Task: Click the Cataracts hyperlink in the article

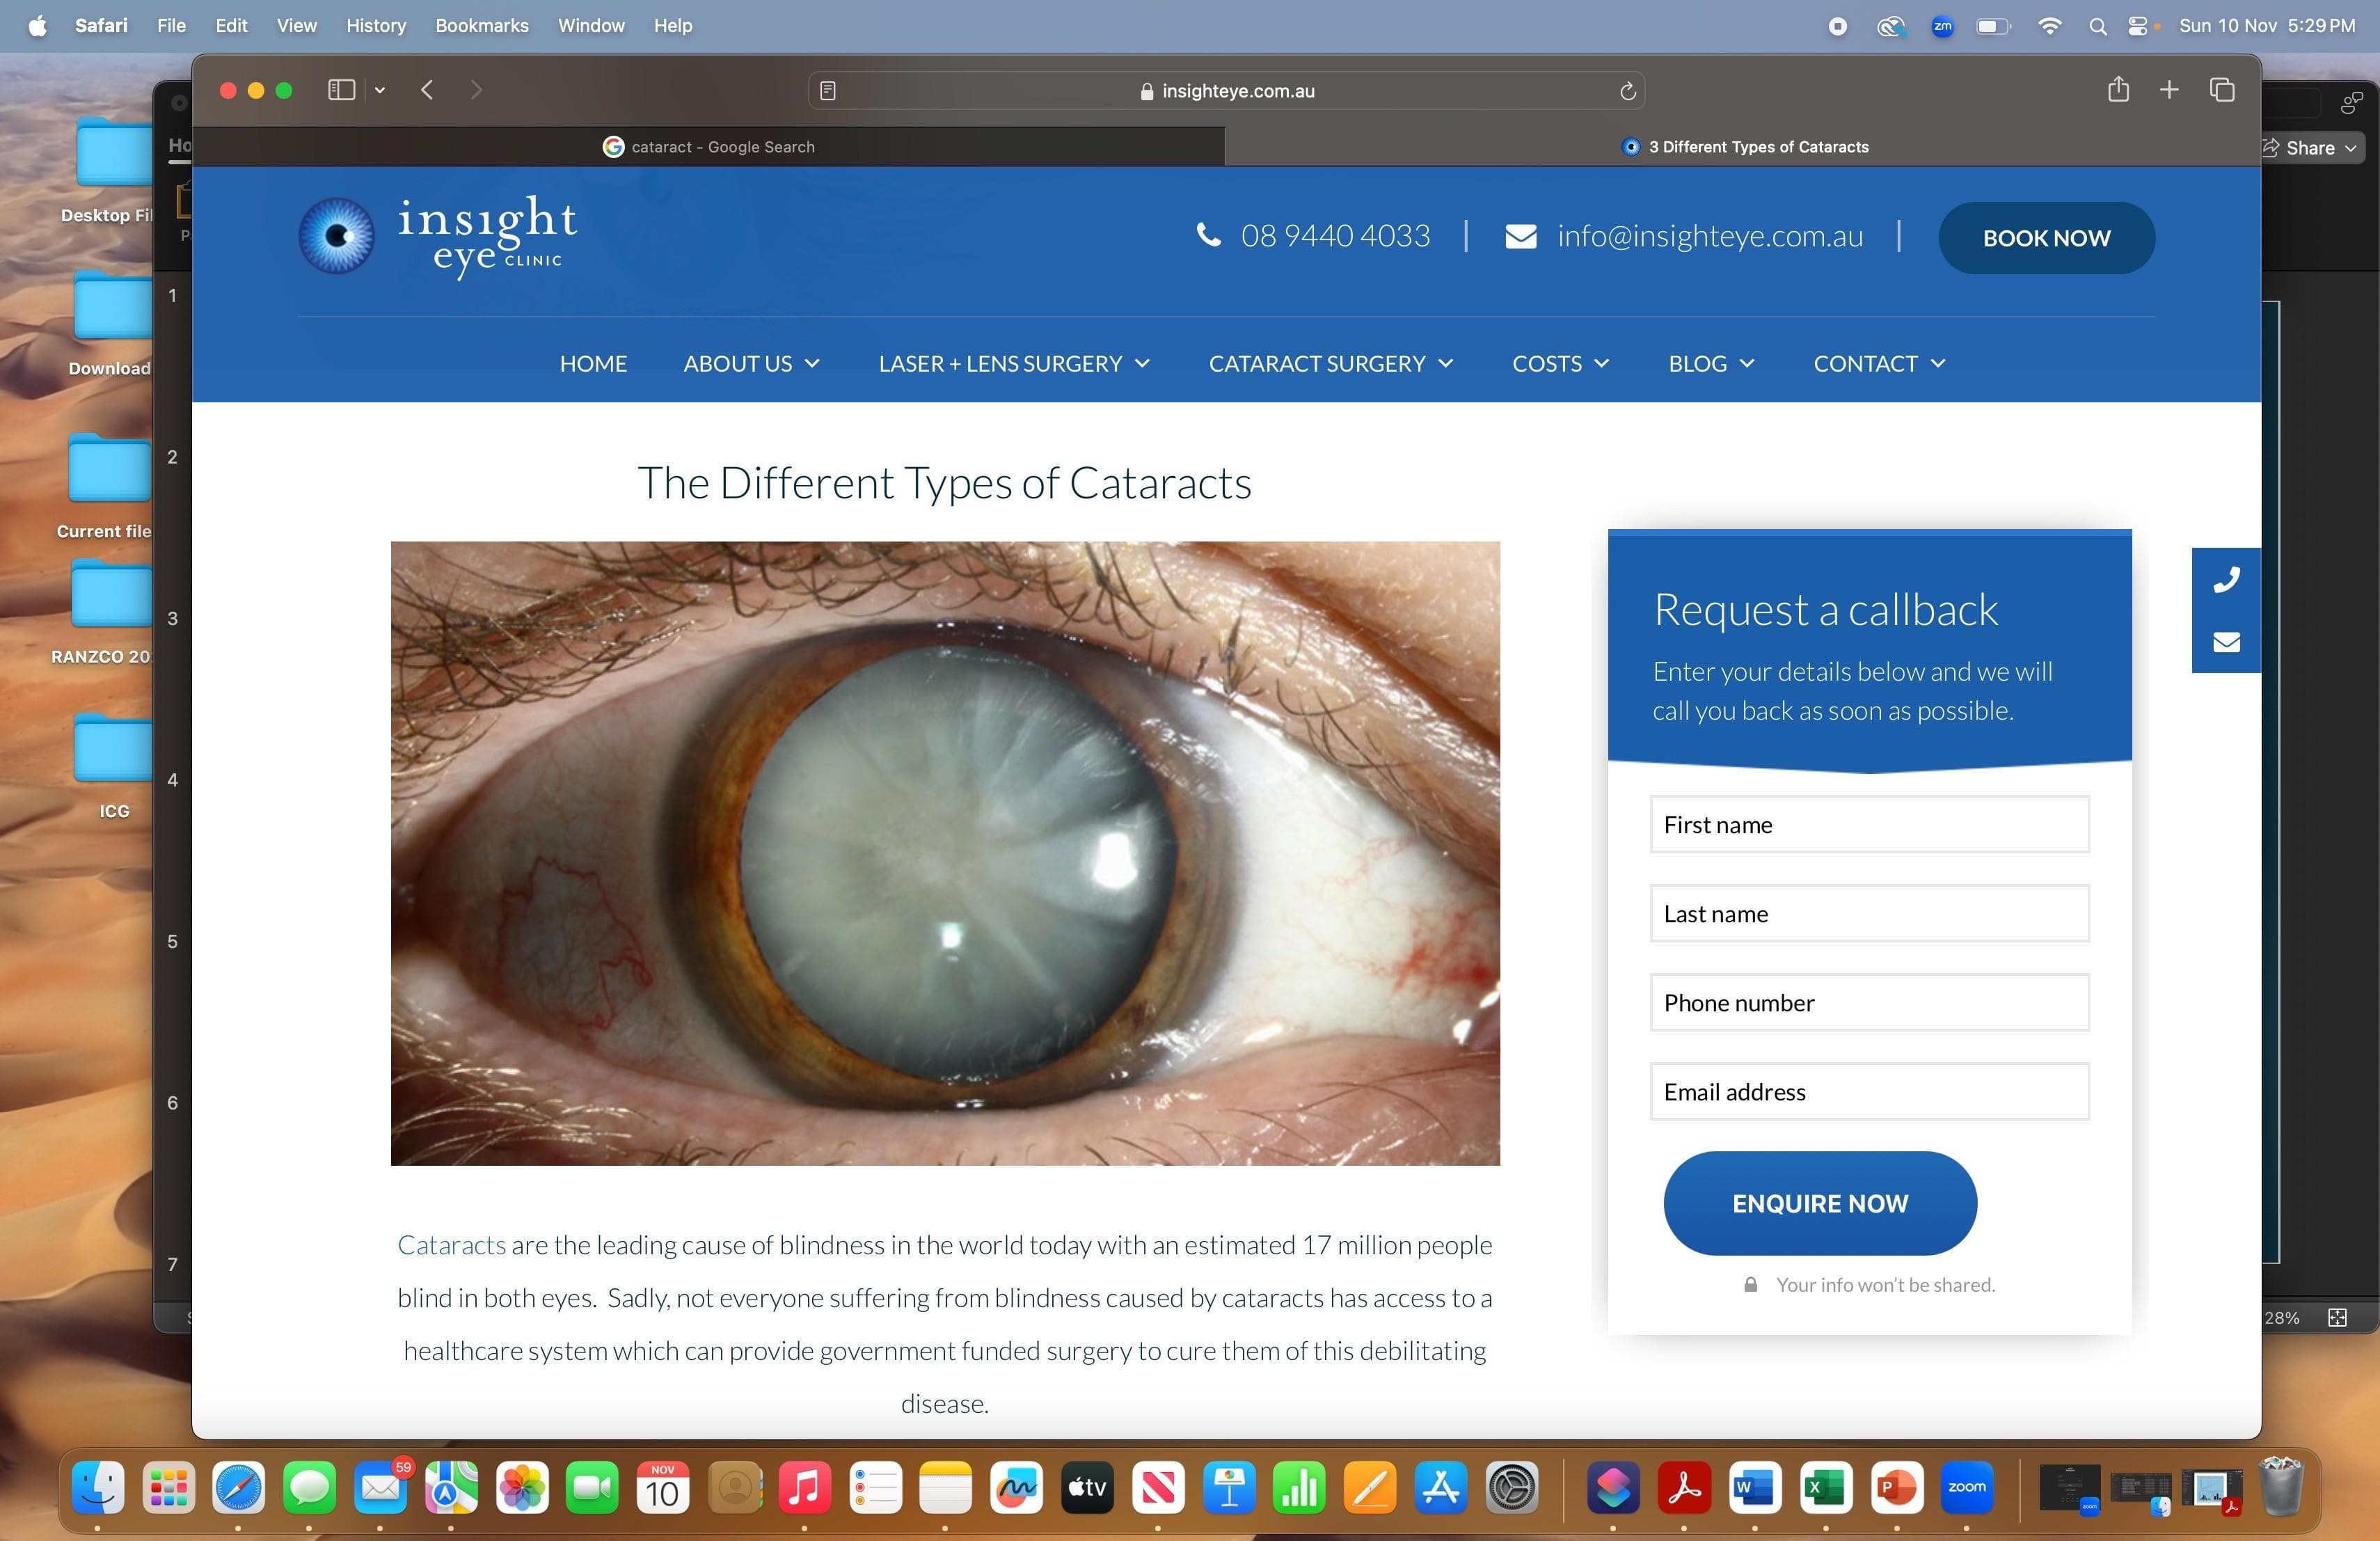Action: tap(451, 1245)
